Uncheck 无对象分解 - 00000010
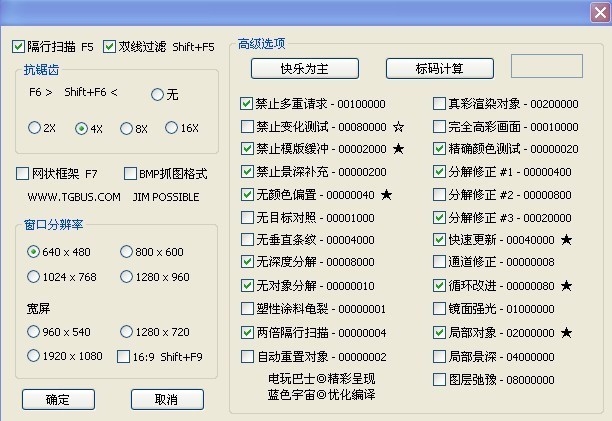The width and height of the screenshot is (612, 421). pos(247,286)
